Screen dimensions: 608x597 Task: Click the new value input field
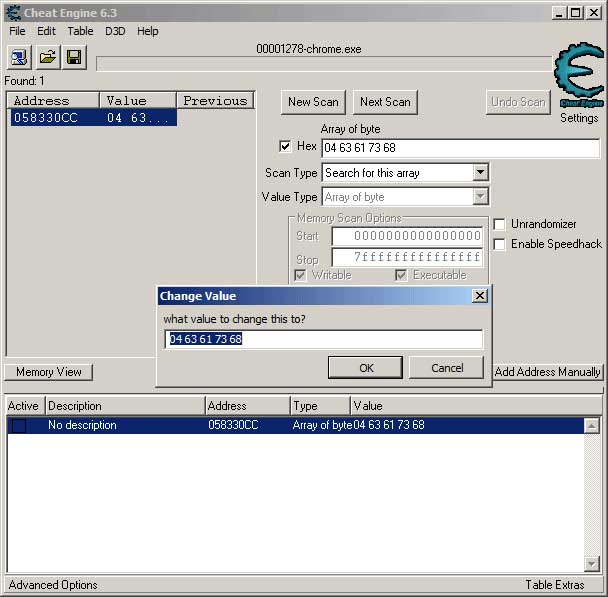pyautogui.click(x=324, y=339)
